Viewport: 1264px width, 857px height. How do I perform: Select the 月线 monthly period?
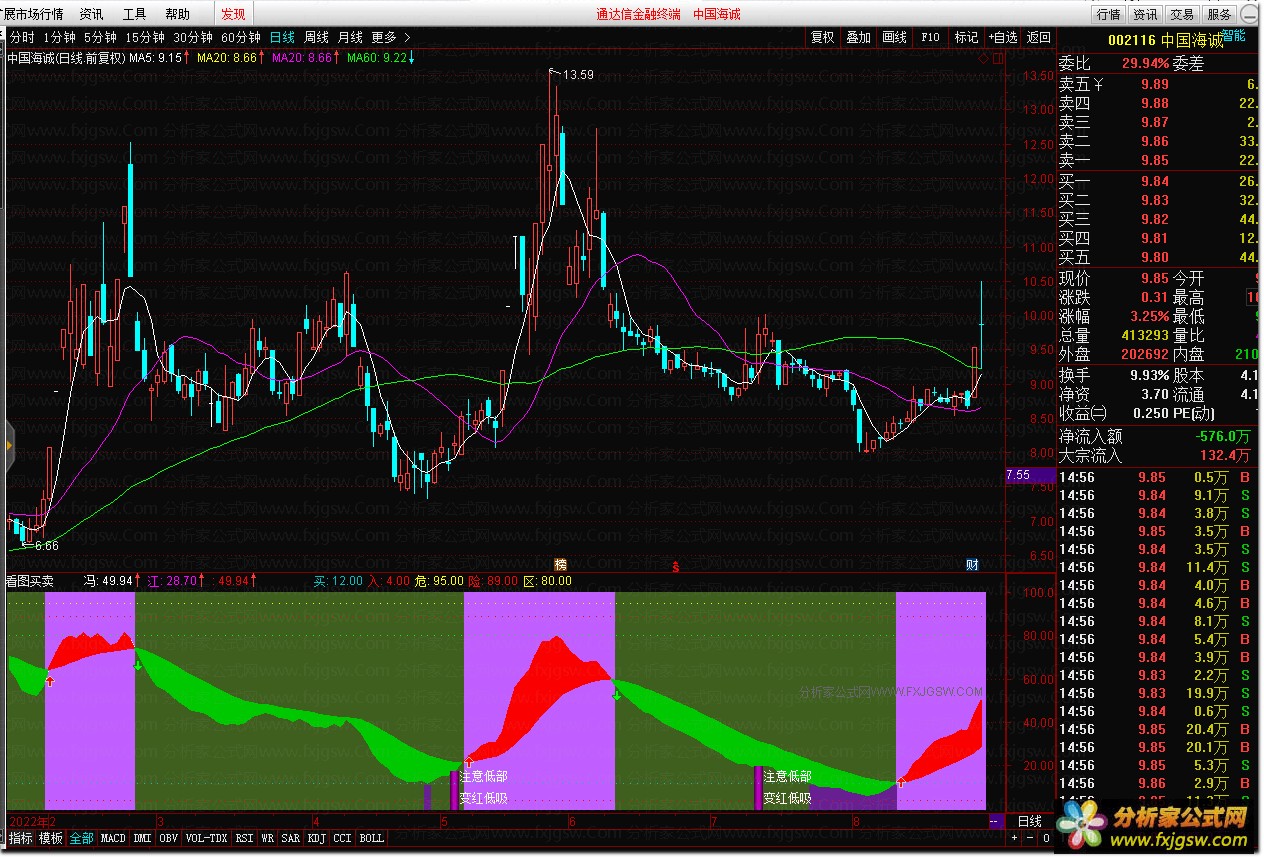point(350,37)
